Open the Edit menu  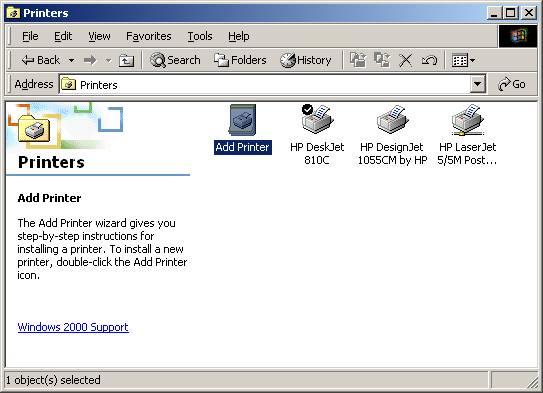point(63,36)
